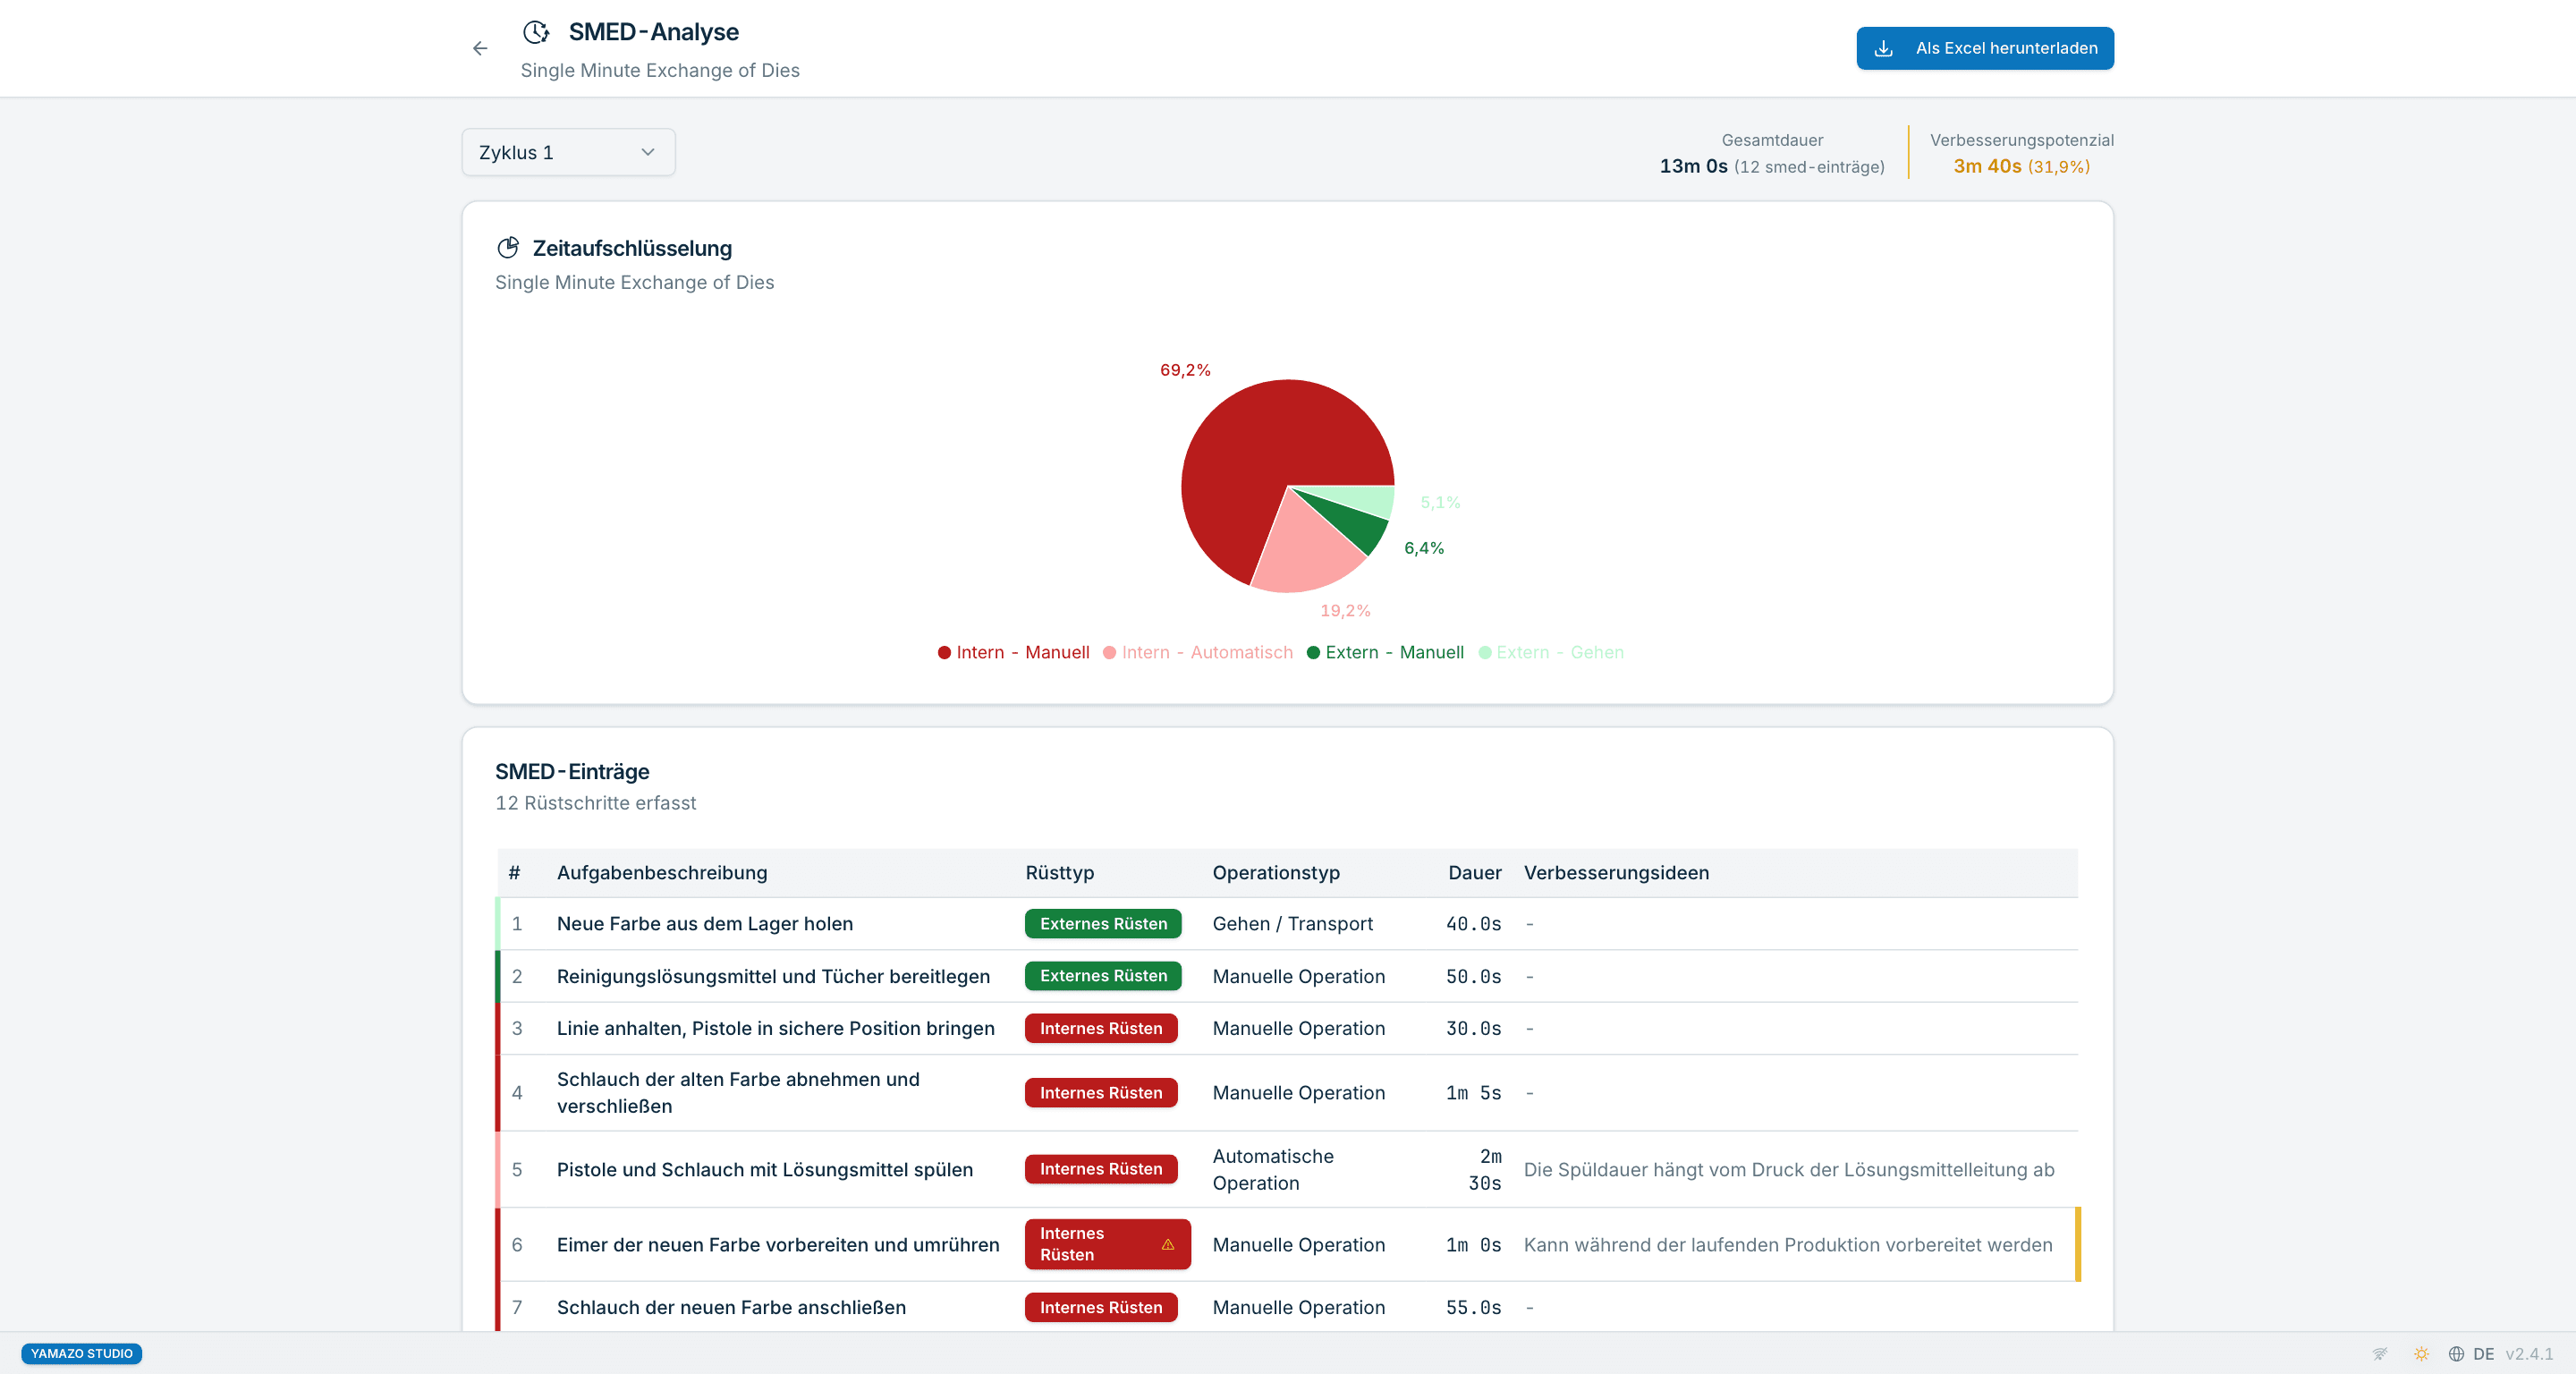Image resolution: width=2576 pixels, height=1374 pixels.
Task: Click Externes Rüsten badge in row 1
Action: pos(1103,923)
